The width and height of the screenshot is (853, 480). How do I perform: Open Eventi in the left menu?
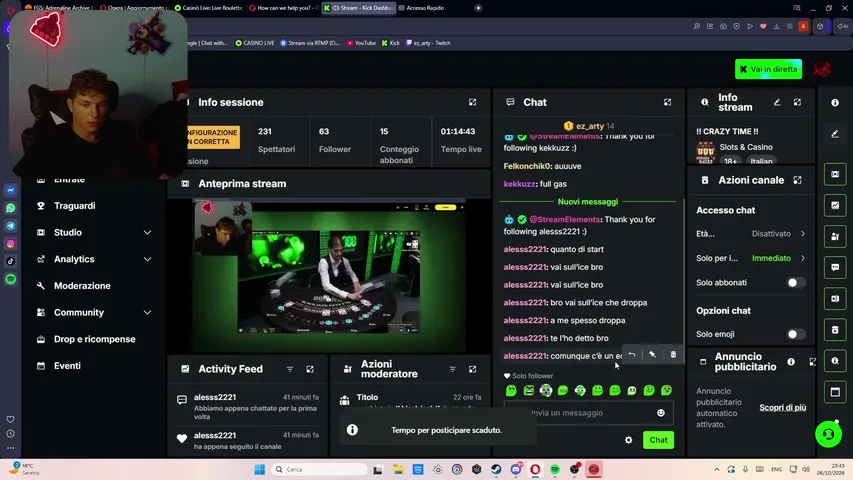click(x=67, y=366)
